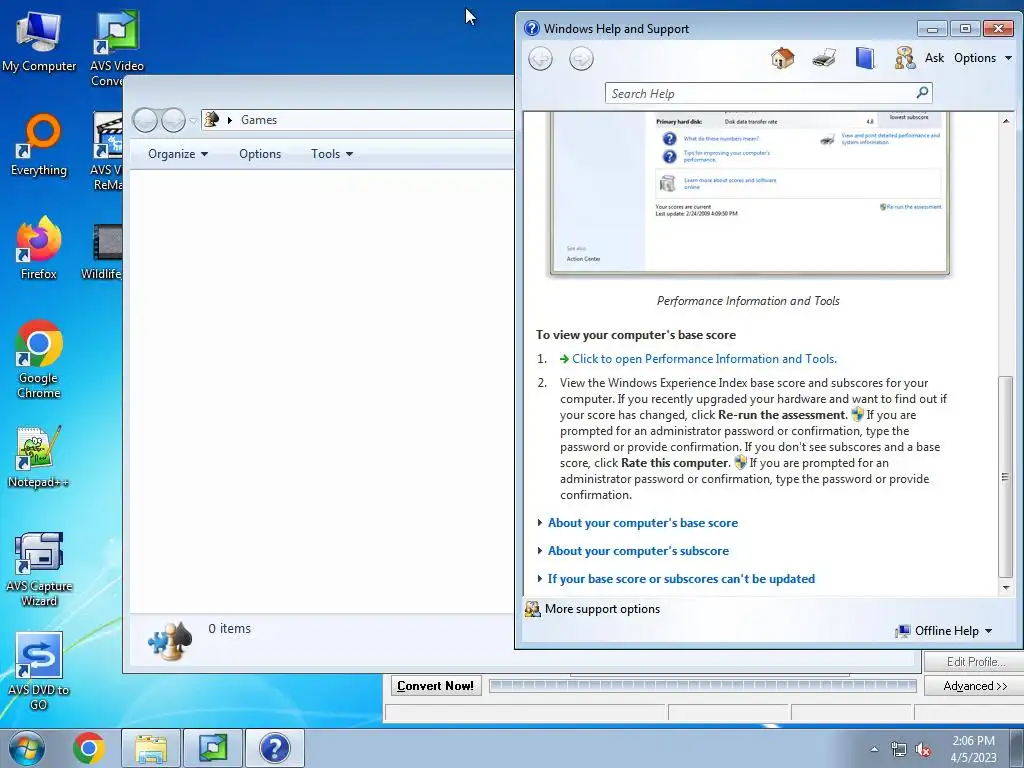Open AVS Capture Wizard desktop shortcut
Viewport: 1024px width, 768px height.
pos(39,569)
